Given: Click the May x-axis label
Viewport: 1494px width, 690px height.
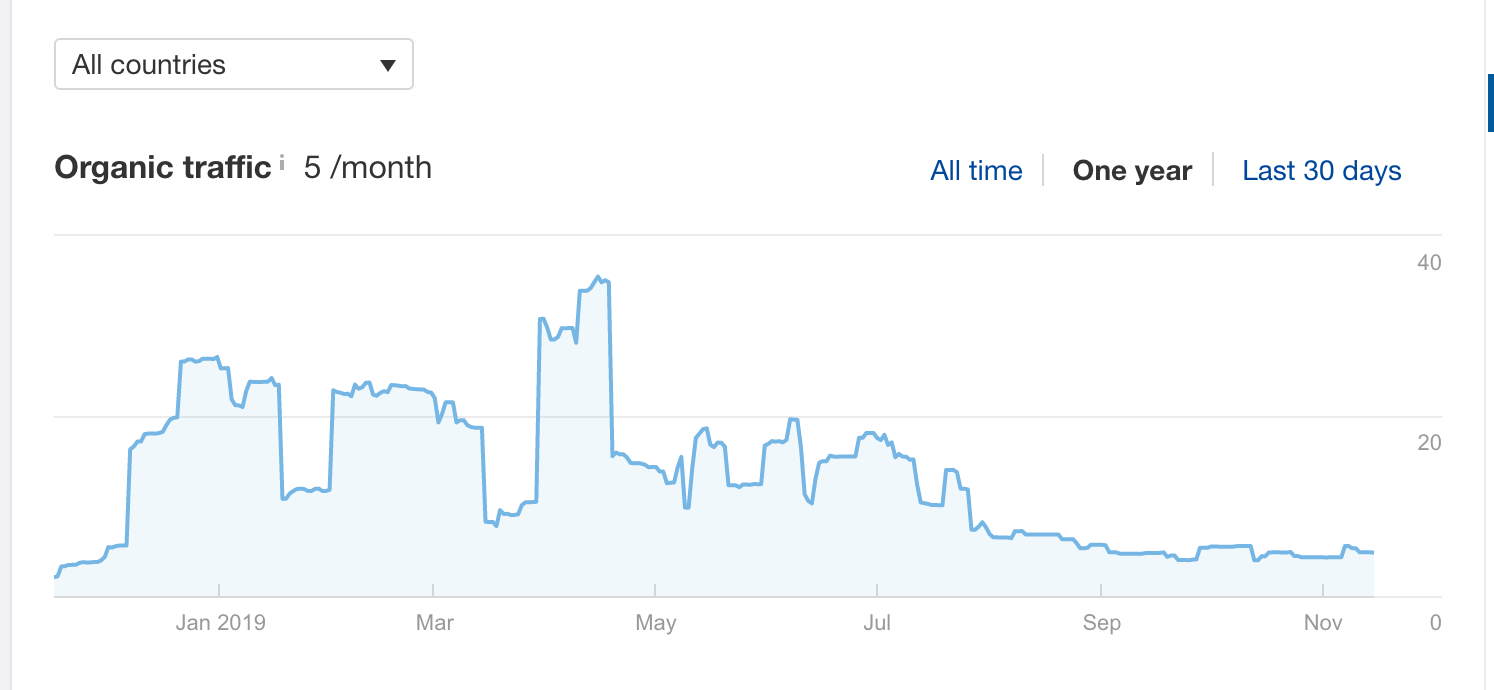Looking at the screenshot, I should (x=656, y=623).
